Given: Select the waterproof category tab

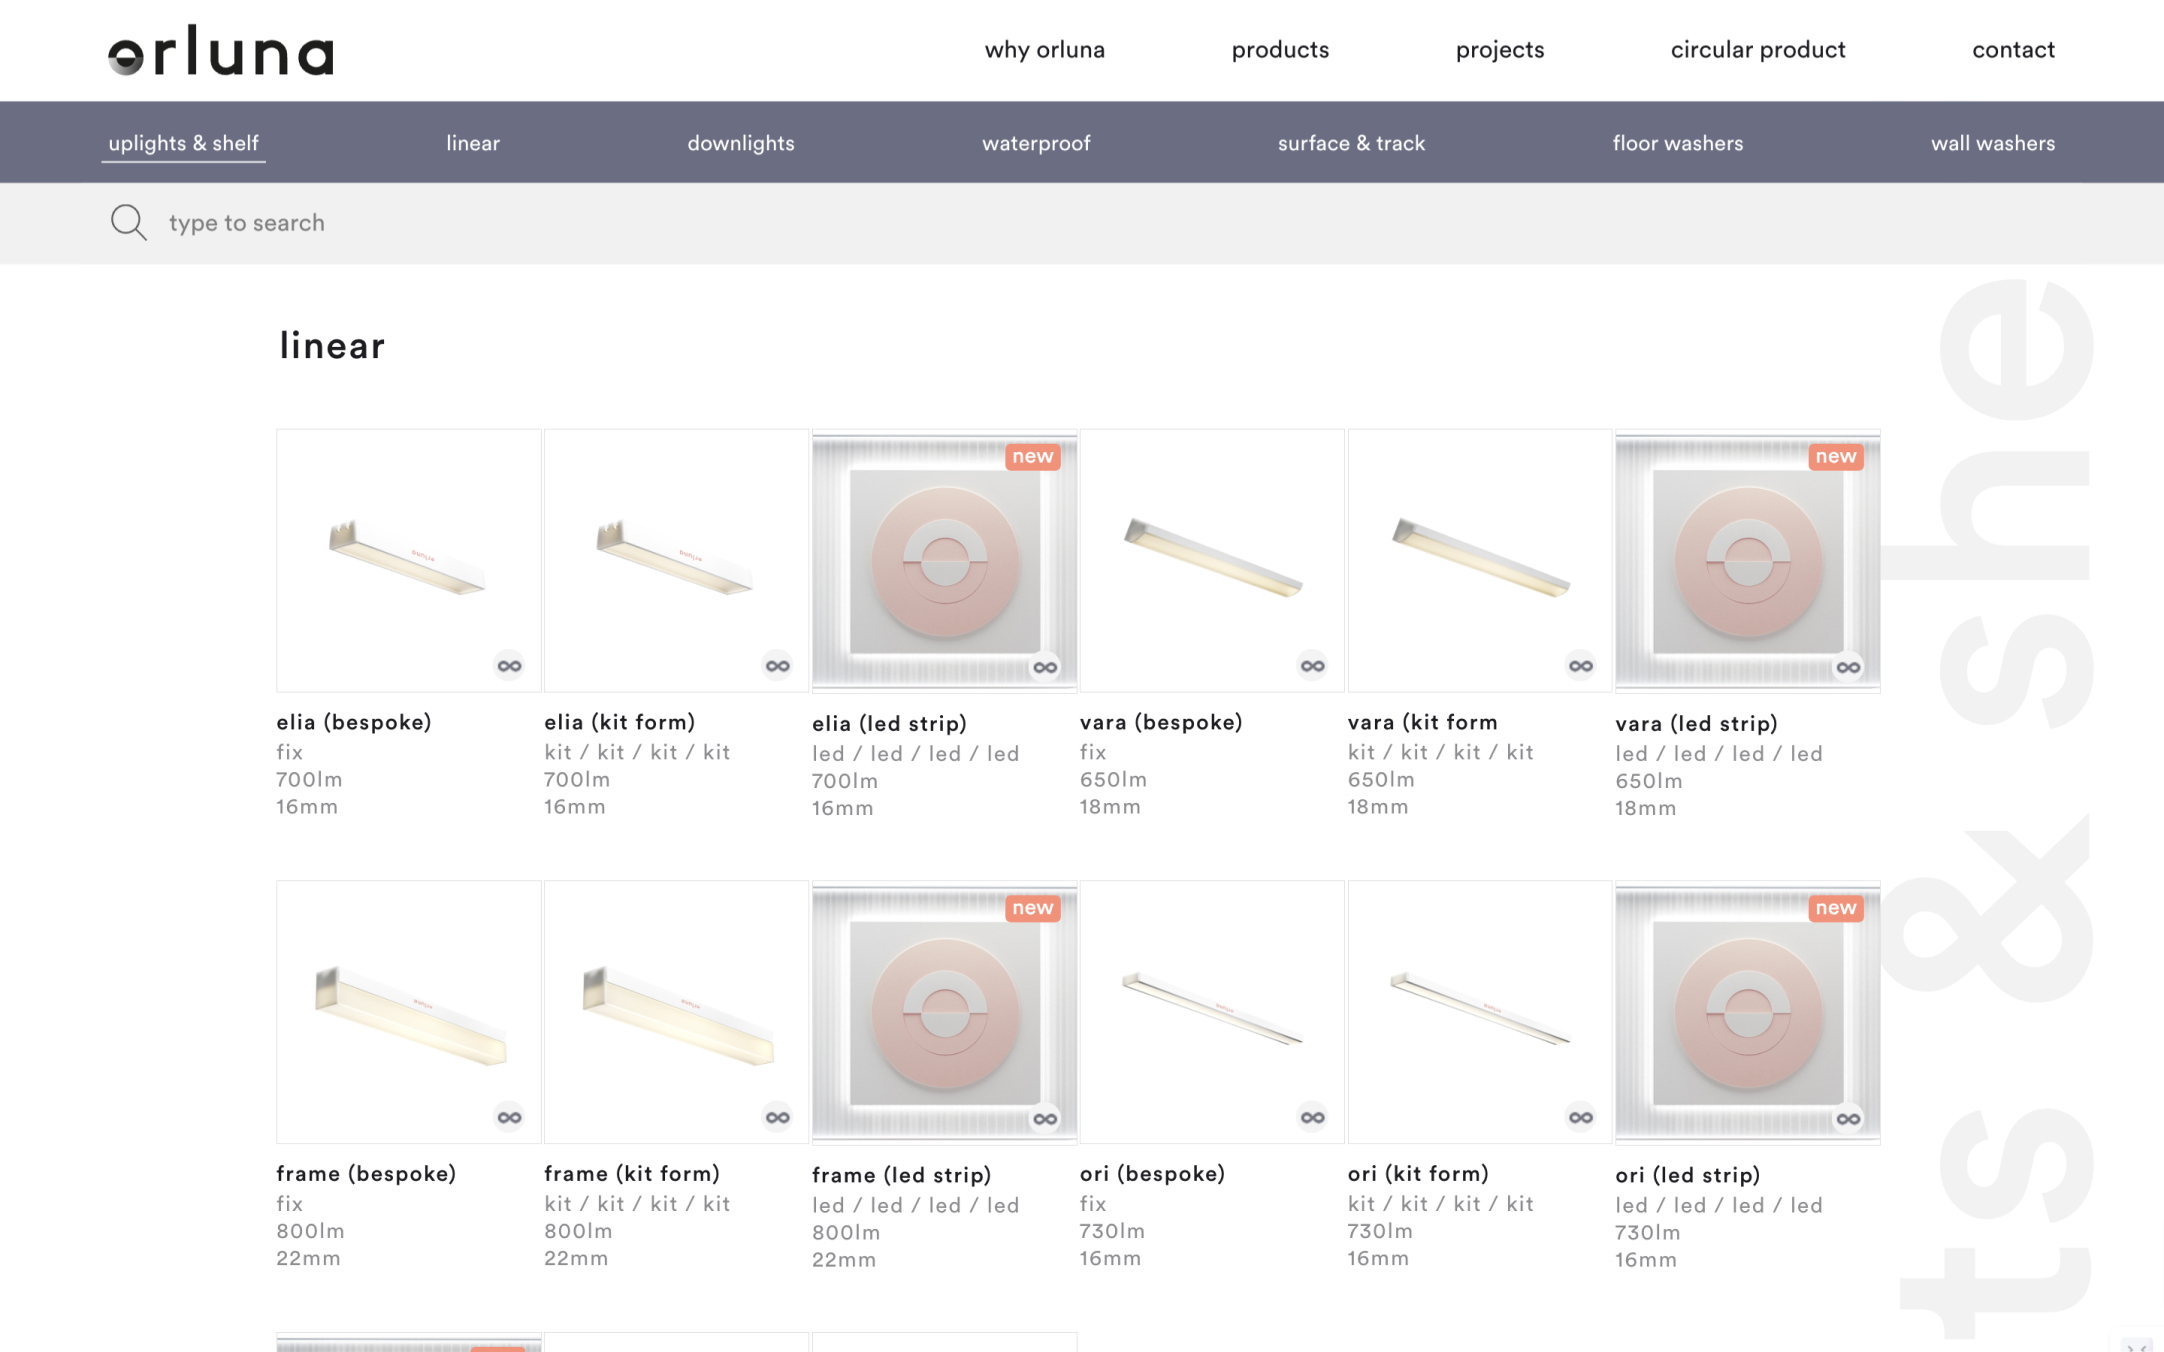Looking at the screenshot, I should (x=1035, y=143).
